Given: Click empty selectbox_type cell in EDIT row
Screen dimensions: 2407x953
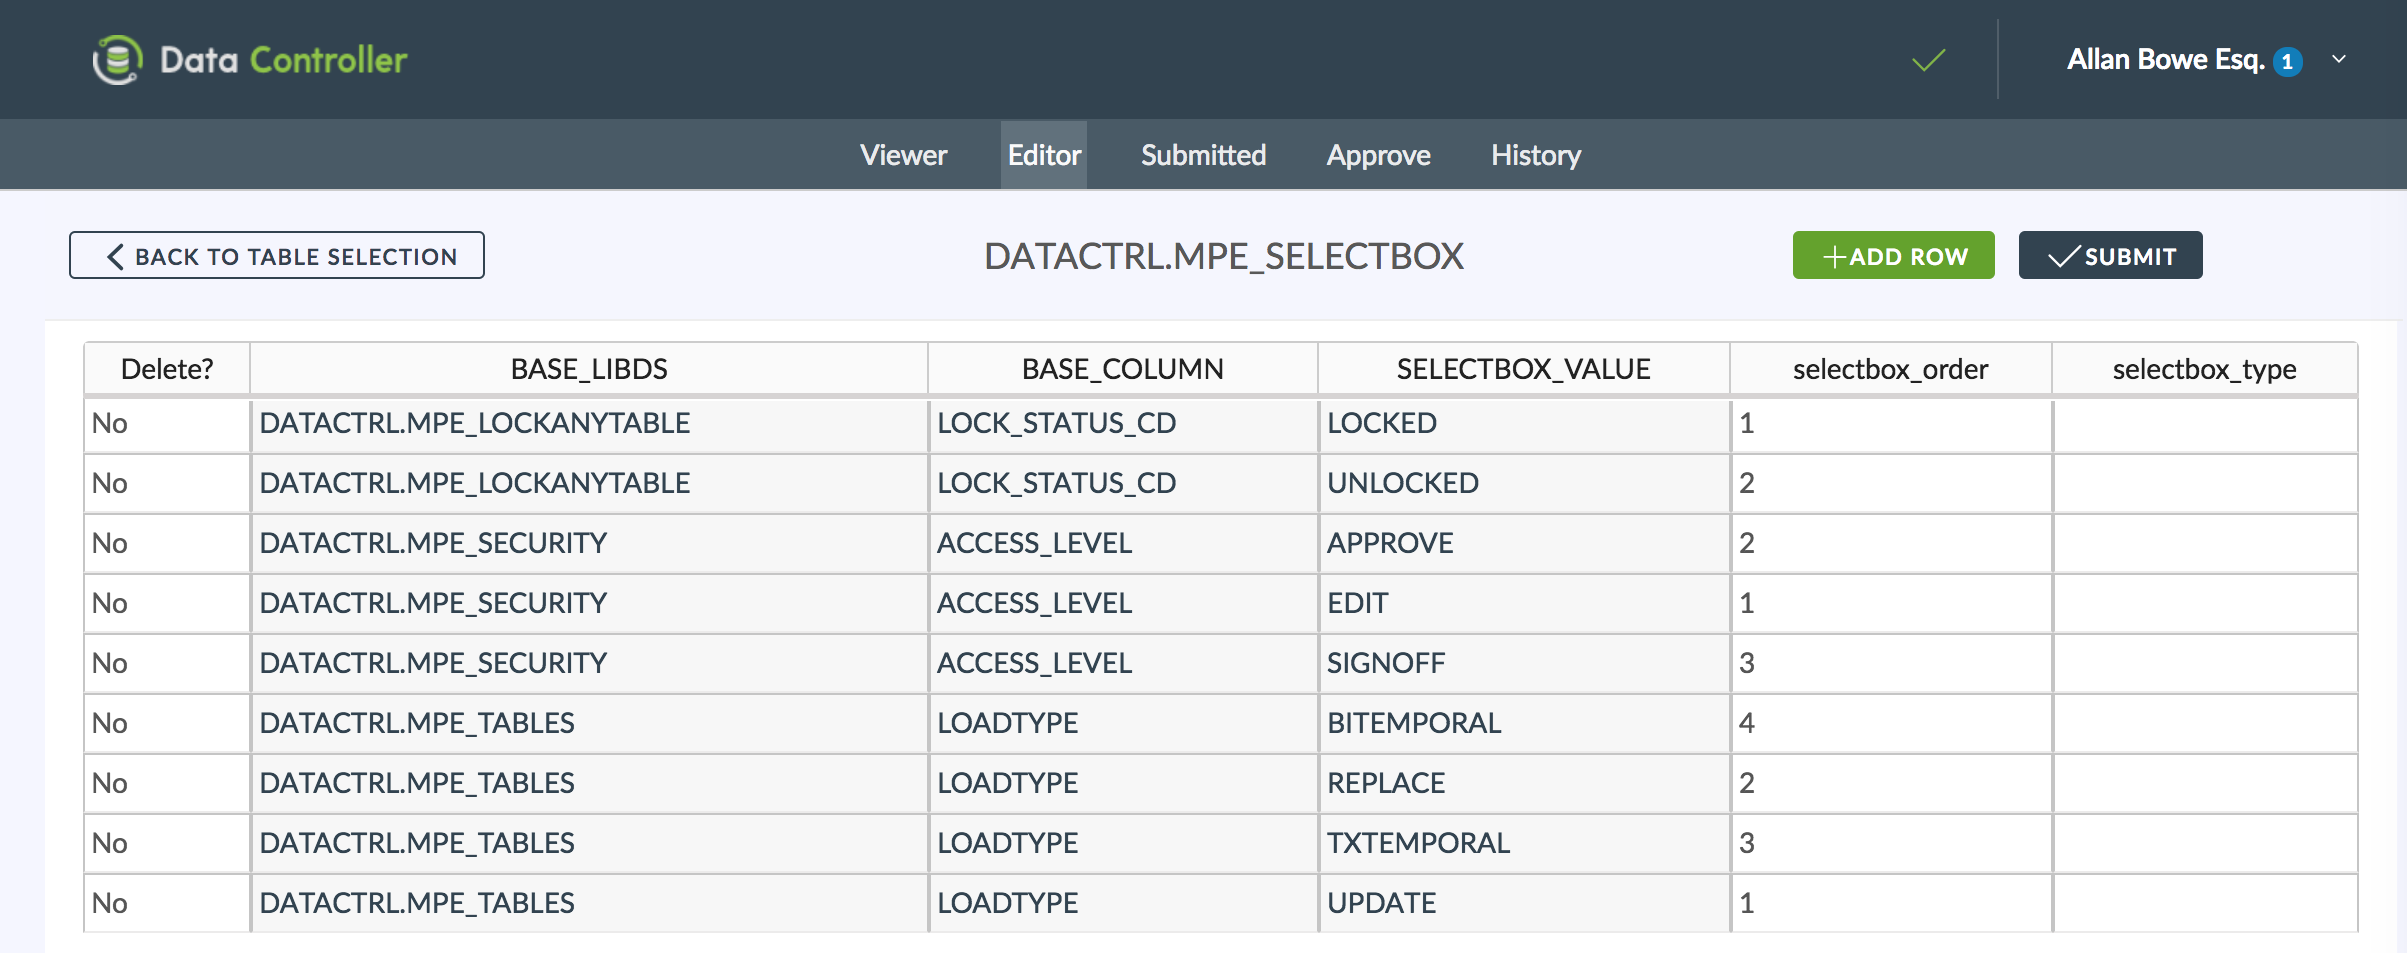Looking at the screenshot, I should click(x=2204, y=603).
